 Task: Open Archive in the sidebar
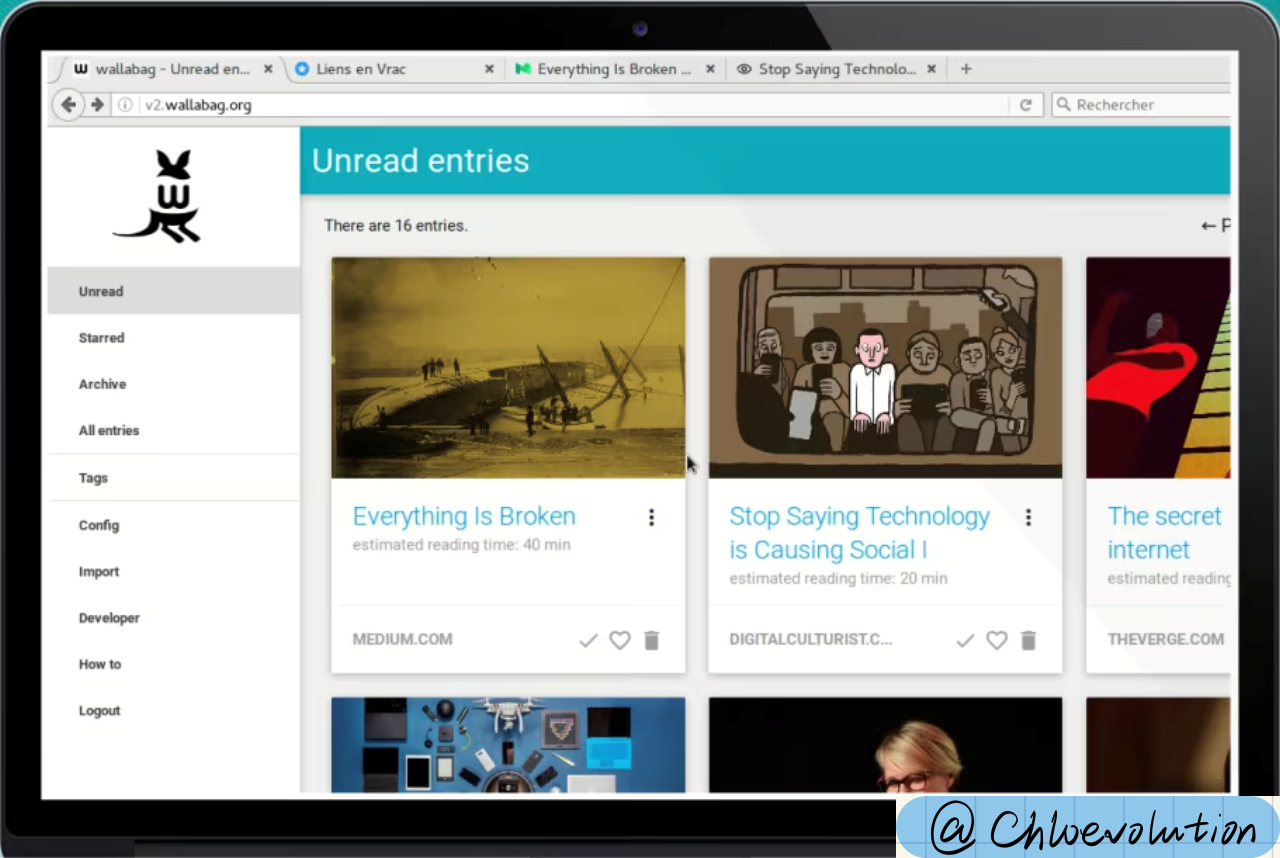point(173,384)
